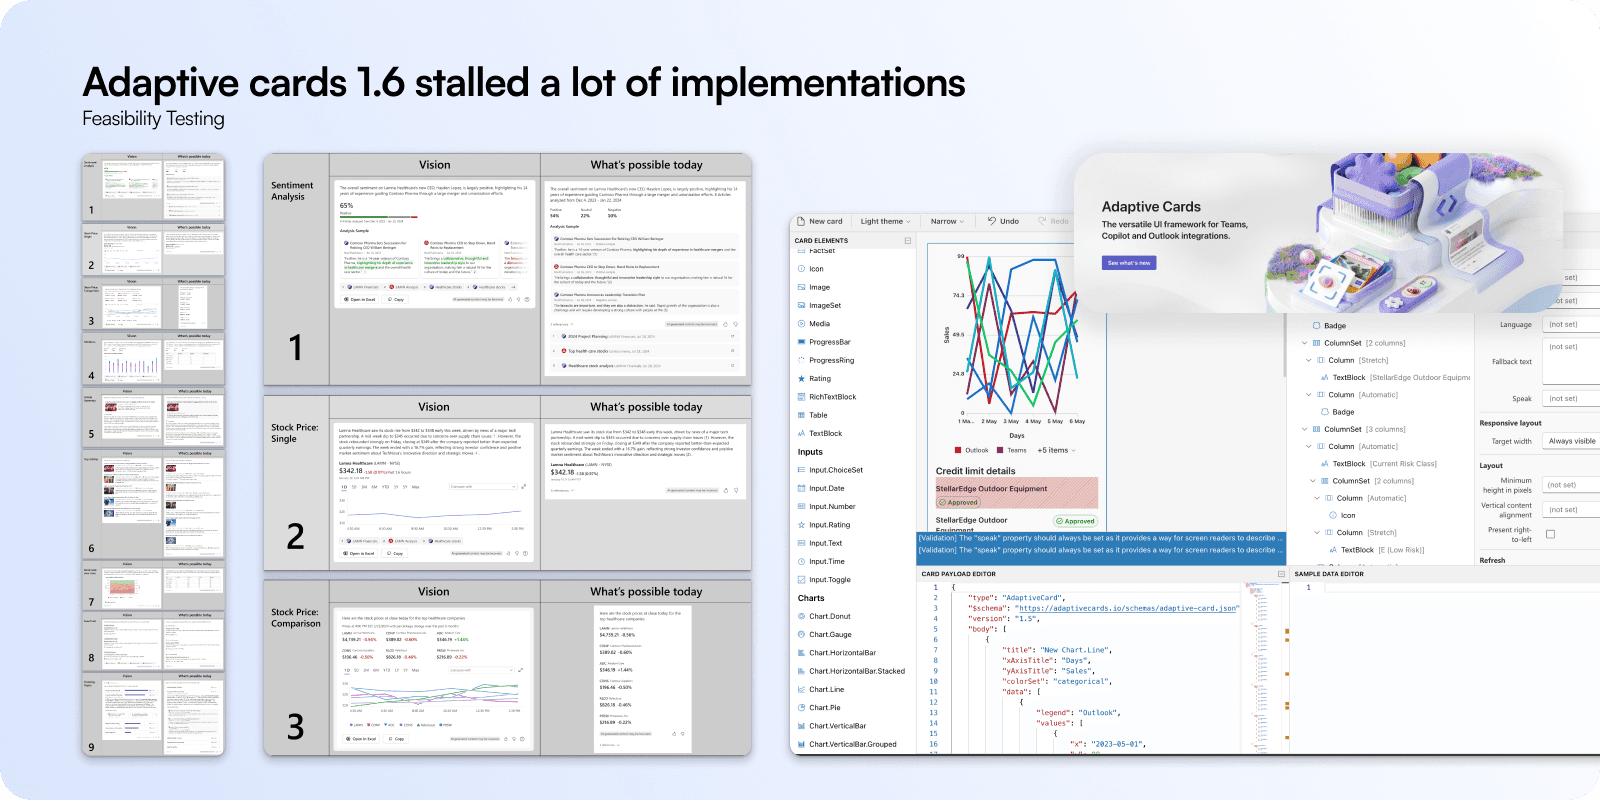The image size is (1600, 800).
Task: Collapse the Column [Stretch] node holding E [Low Risk]
Action: (x=1317, y=533)
